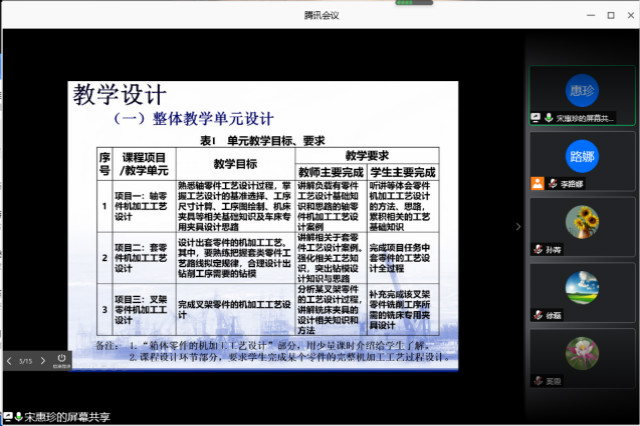640x426 pixels.
Task: Go to the previous slide with left arrow
Action: click(x=10, y=360)
